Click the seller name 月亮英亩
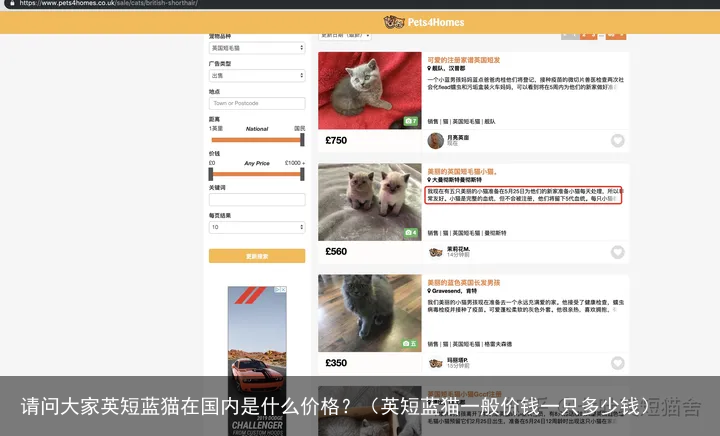Screen dimensions: 720x436 [458, 138]
